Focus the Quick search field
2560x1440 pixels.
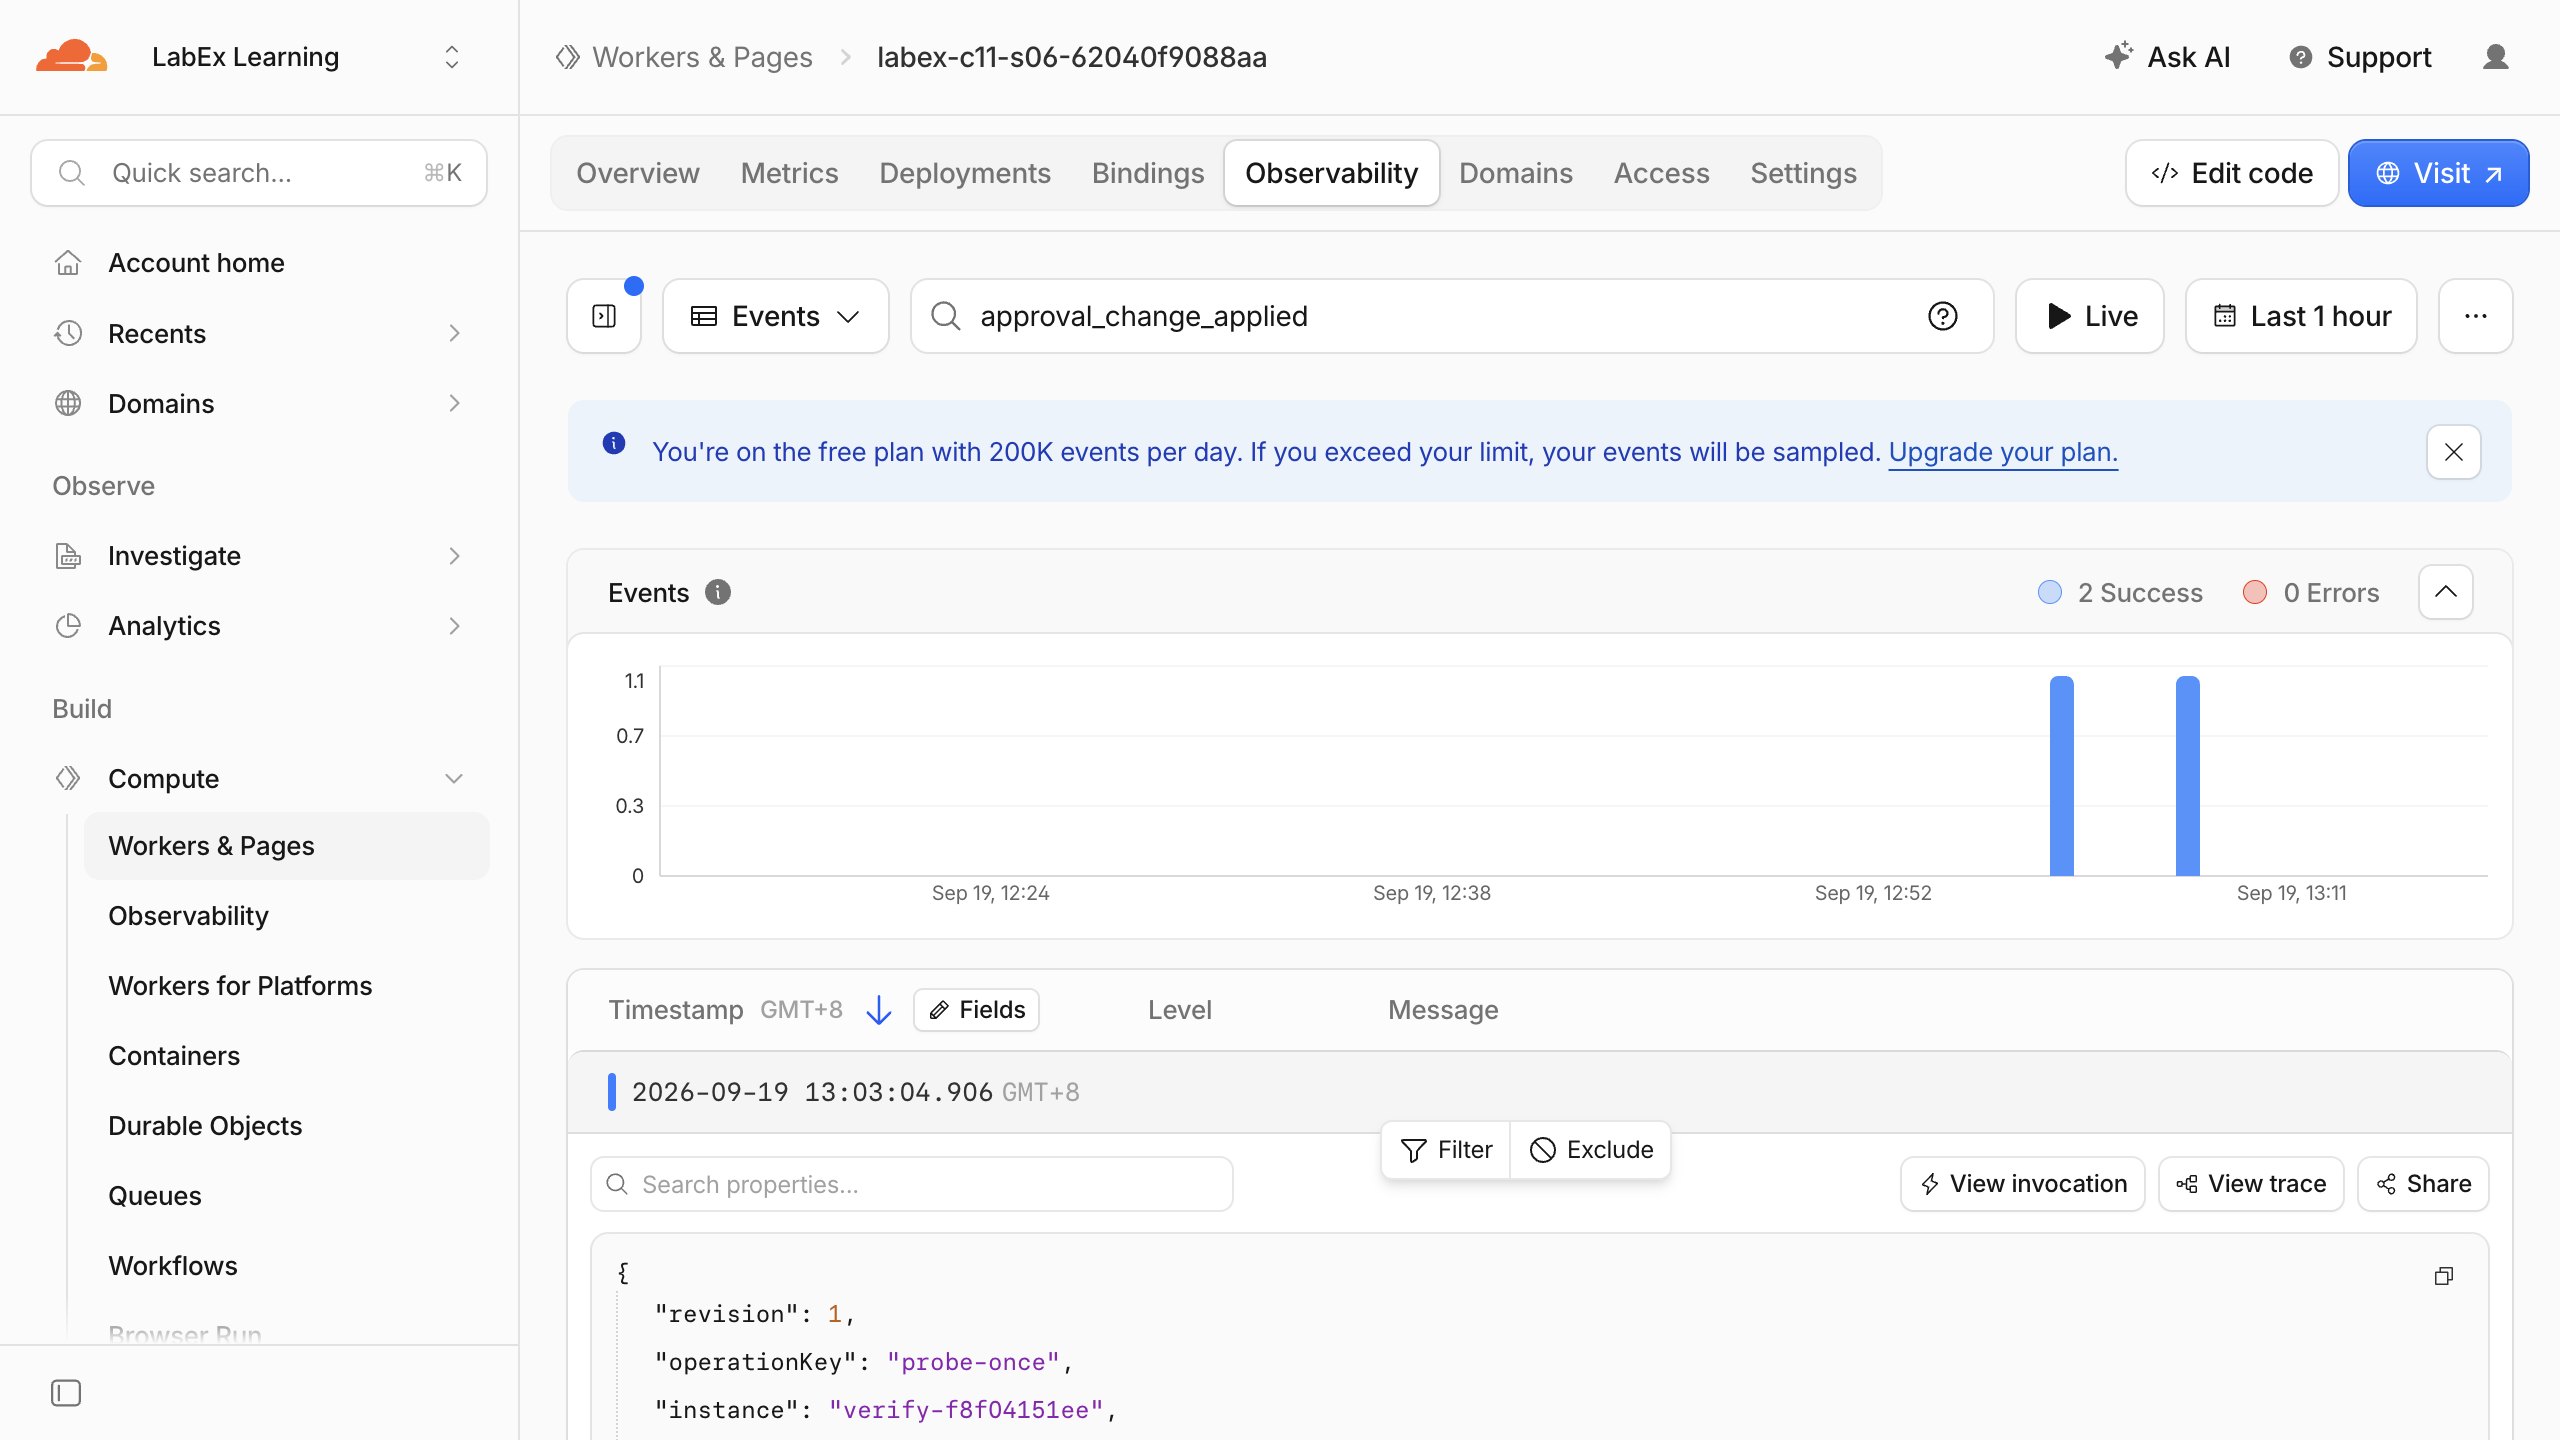[259, 173]
